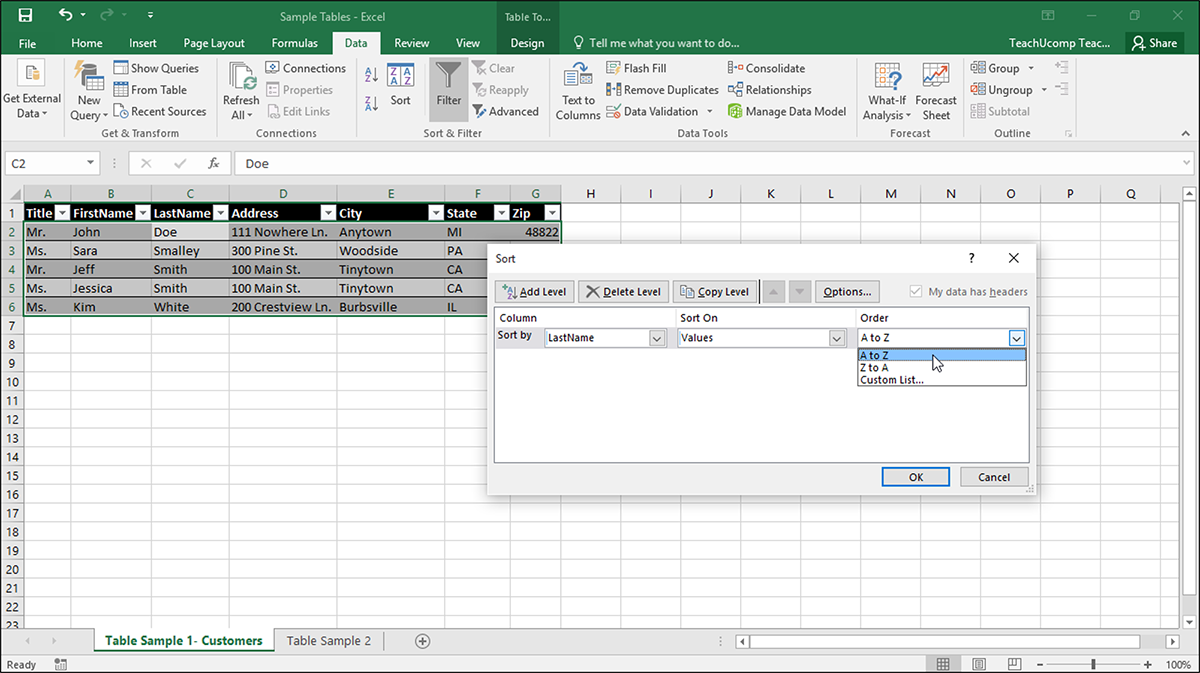
Task: Click the Text to Columns icon
Action: [577, 90]
